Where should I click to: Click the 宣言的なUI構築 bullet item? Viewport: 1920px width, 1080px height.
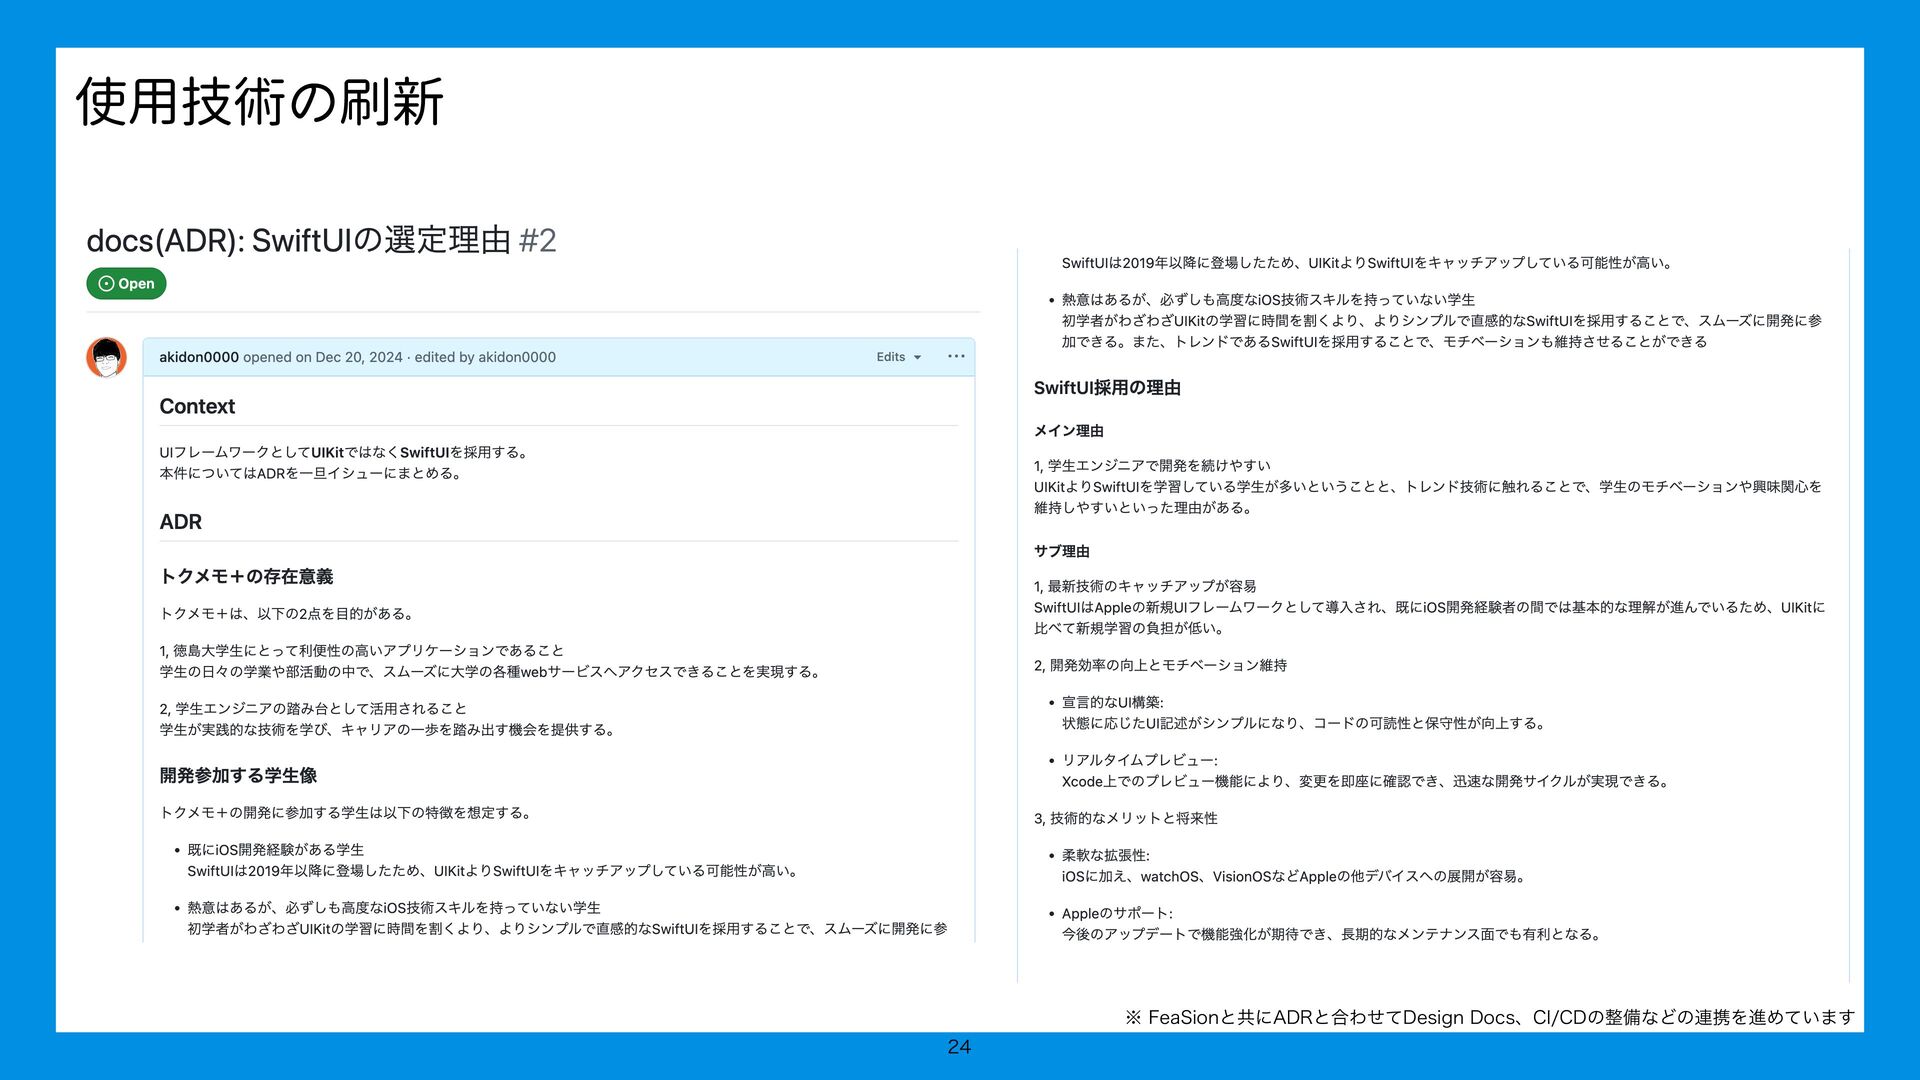pos(1112,703)
